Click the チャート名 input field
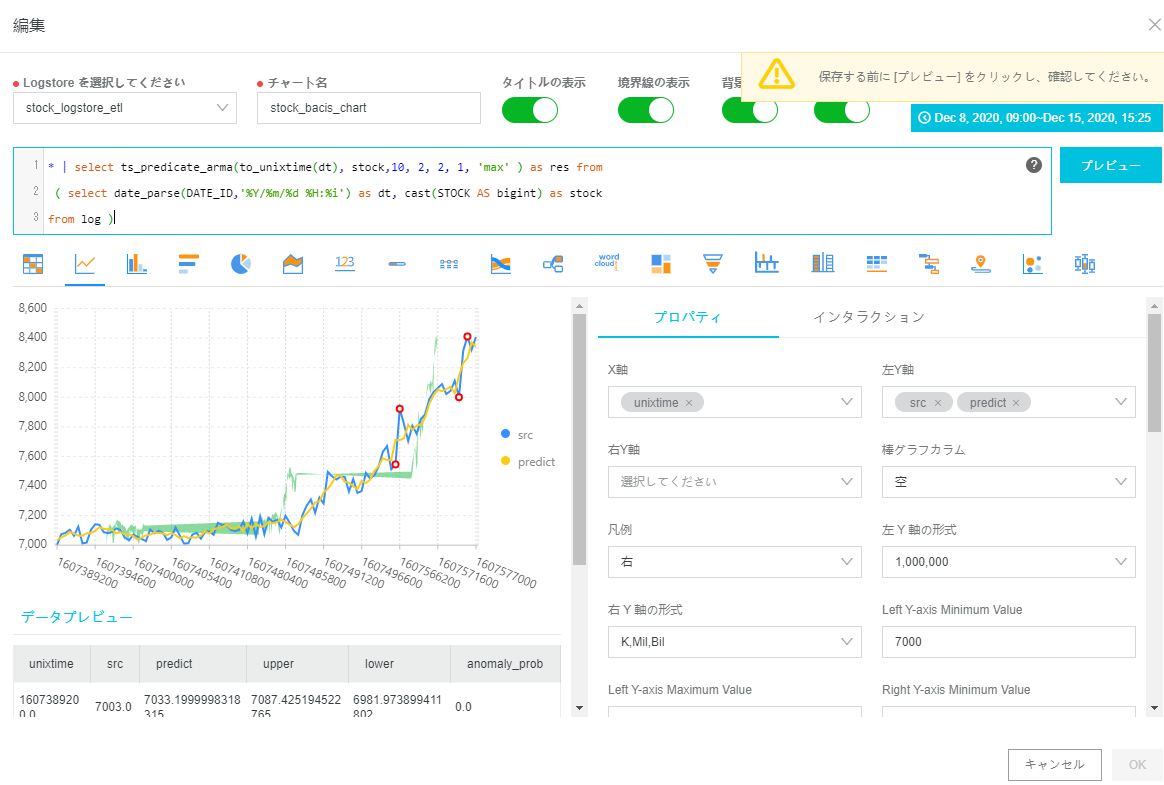The height and width of the screenshot is (785, 1164). 369,108
